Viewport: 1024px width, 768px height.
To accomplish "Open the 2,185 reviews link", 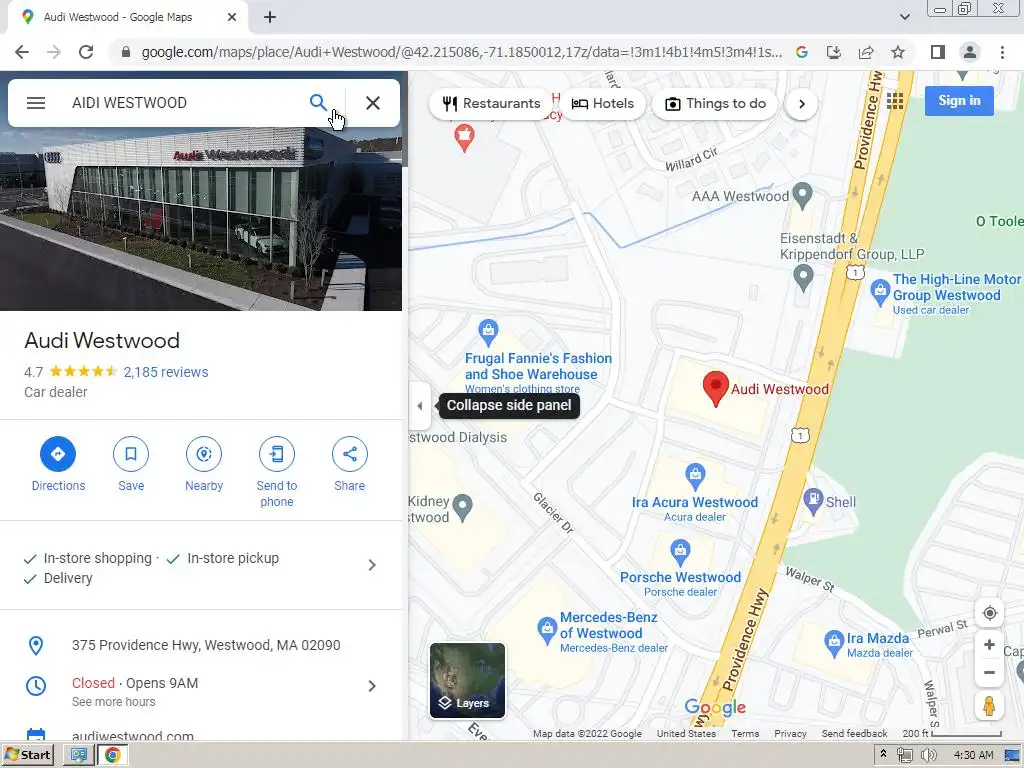I will coord(166,372).
